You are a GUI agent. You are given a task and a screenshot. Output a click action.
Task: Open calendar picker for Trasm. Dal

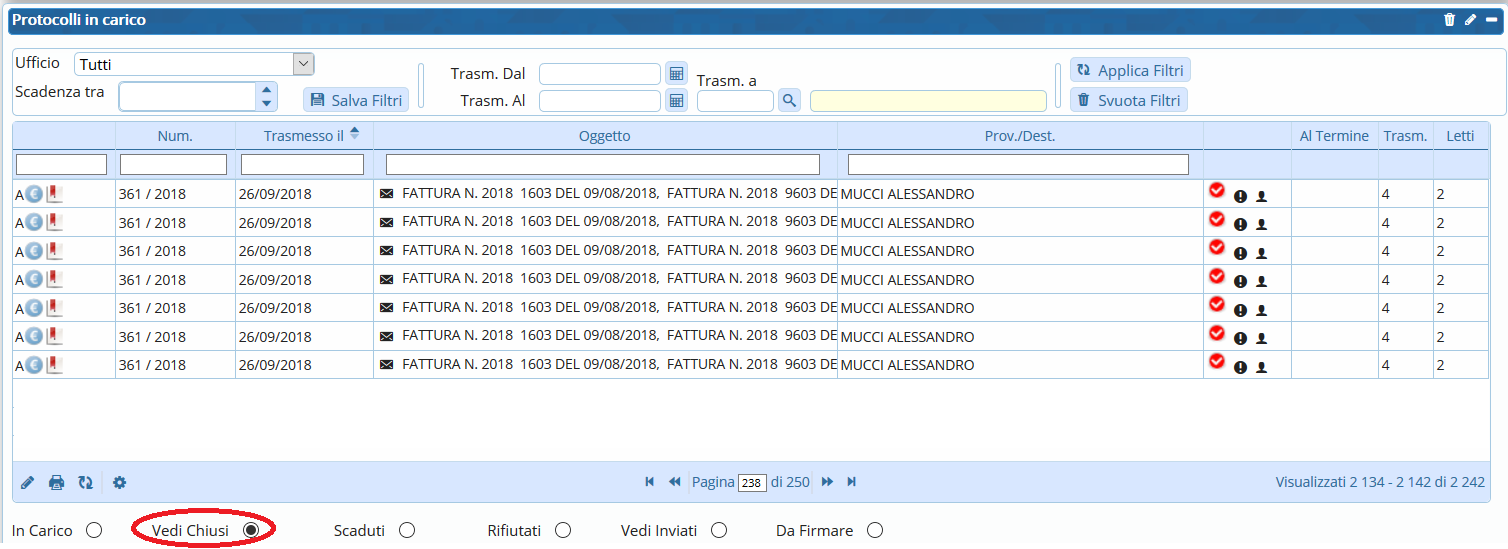click(x=677, y=74)
